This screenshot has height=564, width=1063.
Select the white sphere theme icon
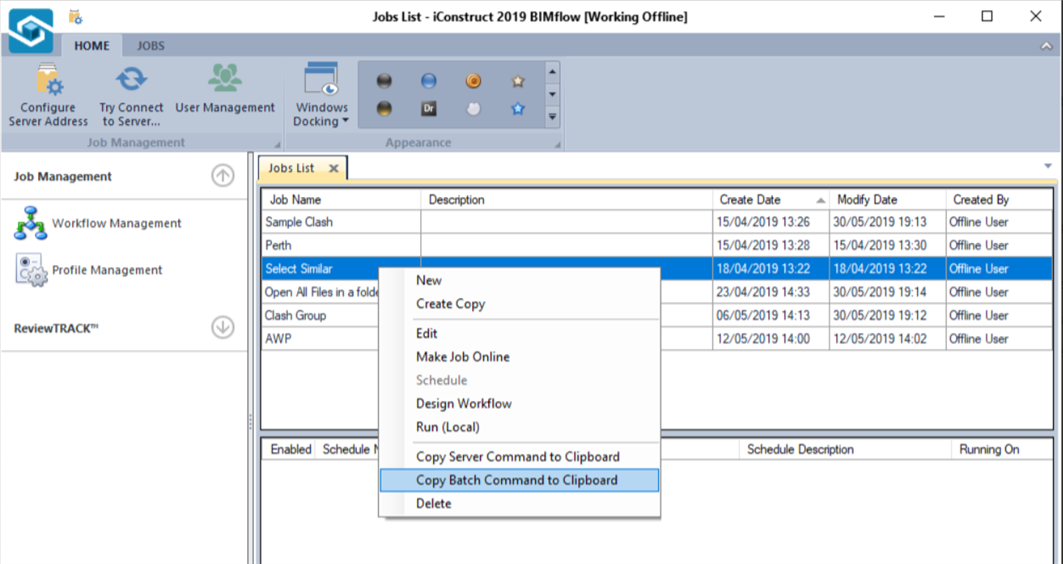pos(473,108)
